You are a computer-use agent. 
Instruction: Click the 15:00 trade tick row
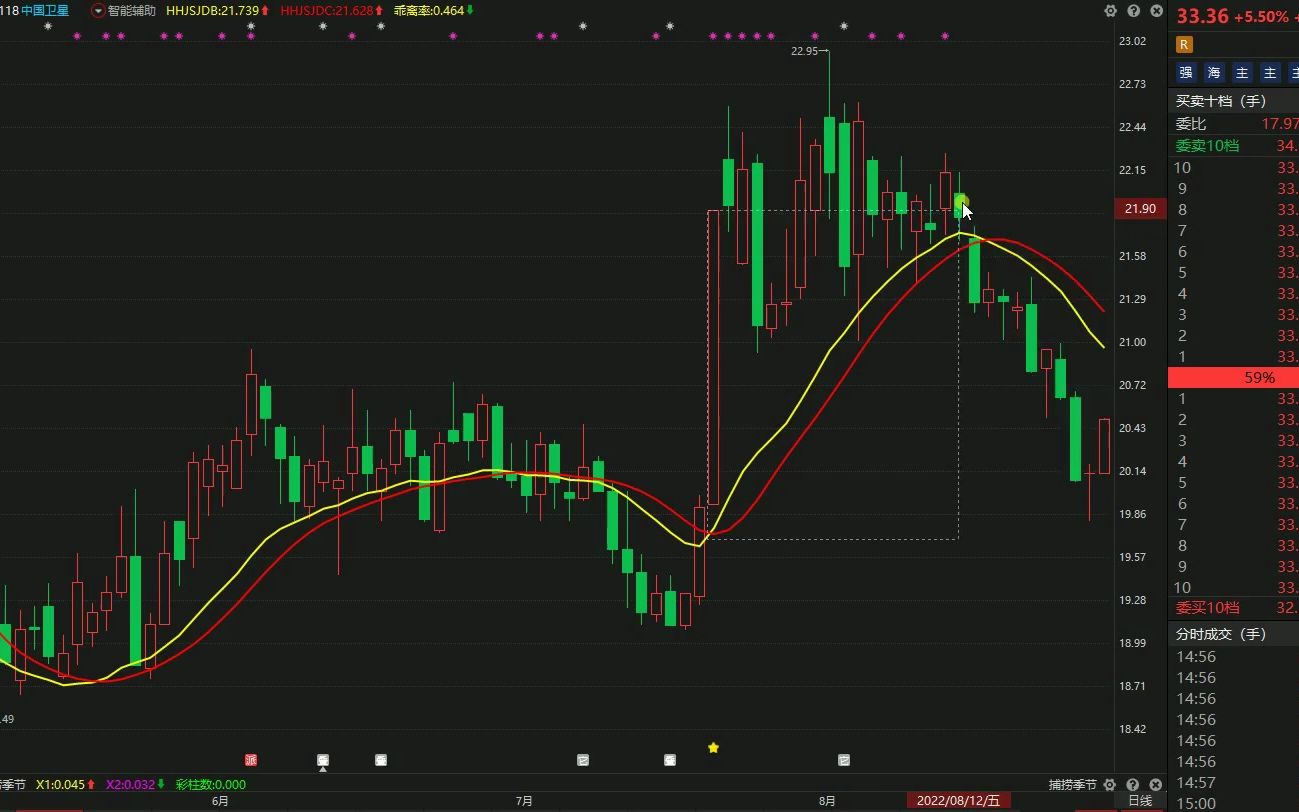[x=1233, y=803]
